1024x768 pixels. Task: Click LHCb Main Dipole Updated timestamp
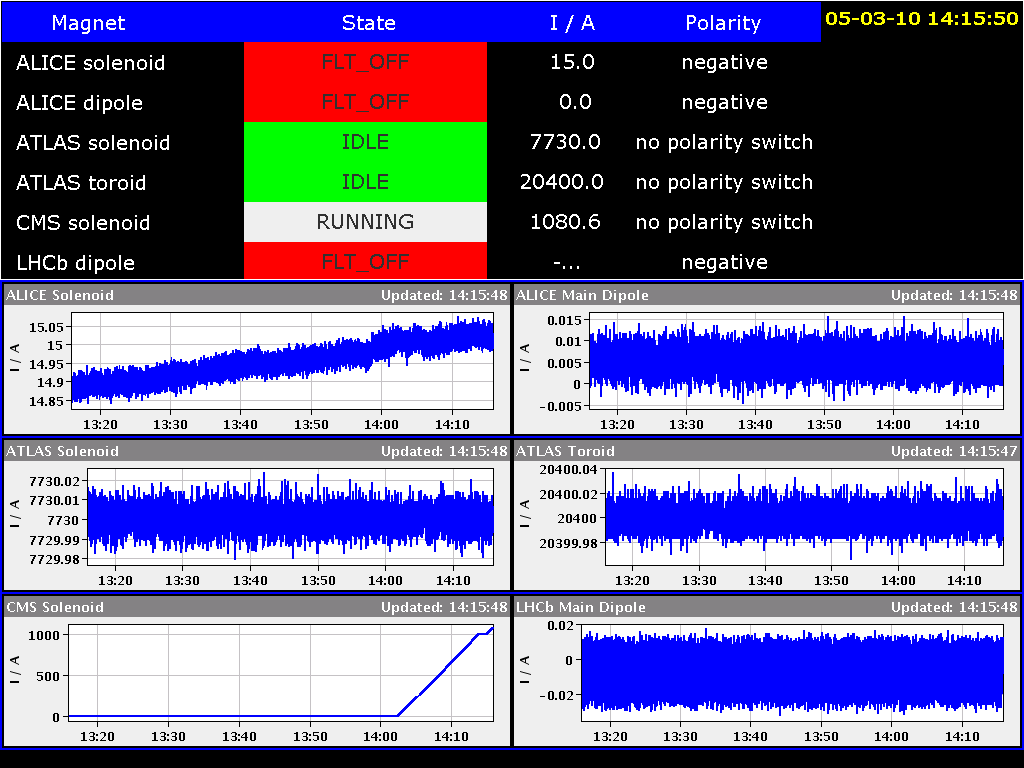pos(954,607)
